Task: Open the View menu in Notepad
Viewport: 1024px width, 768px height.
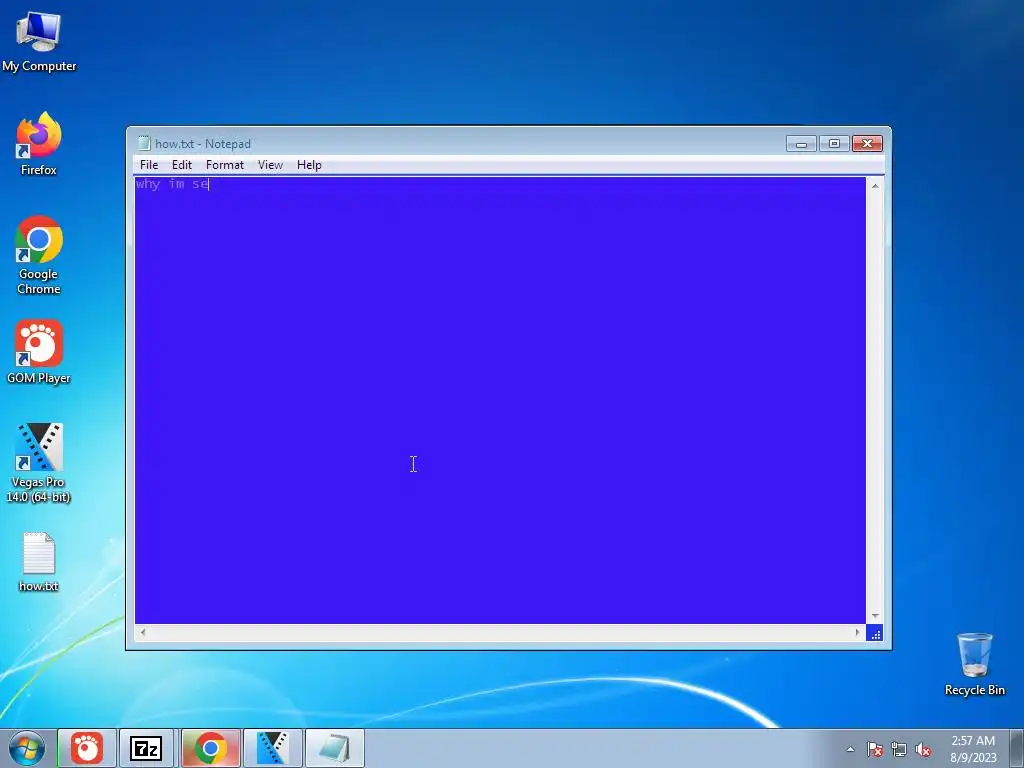Action: click(270, 165)
